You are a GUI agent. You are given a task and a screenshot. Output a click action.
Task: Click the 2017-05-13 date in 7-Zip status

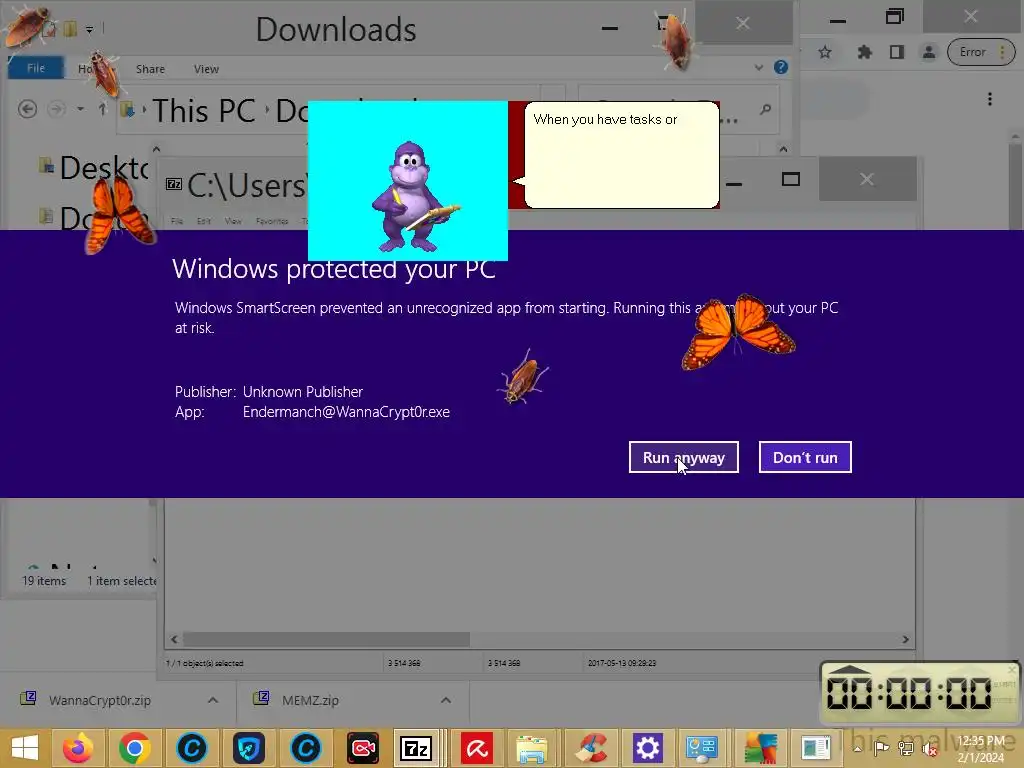coord(622,663)
